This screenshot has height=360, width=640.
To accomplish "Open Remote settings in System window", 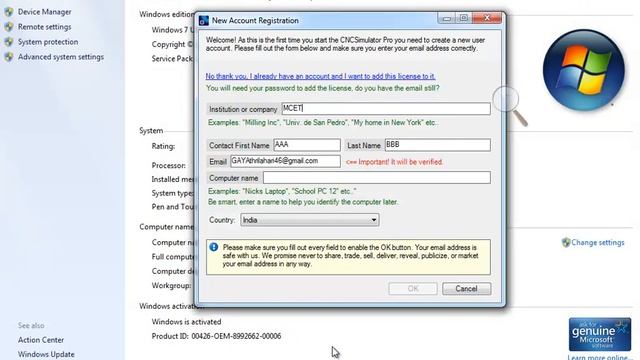I will click(44, 27).
